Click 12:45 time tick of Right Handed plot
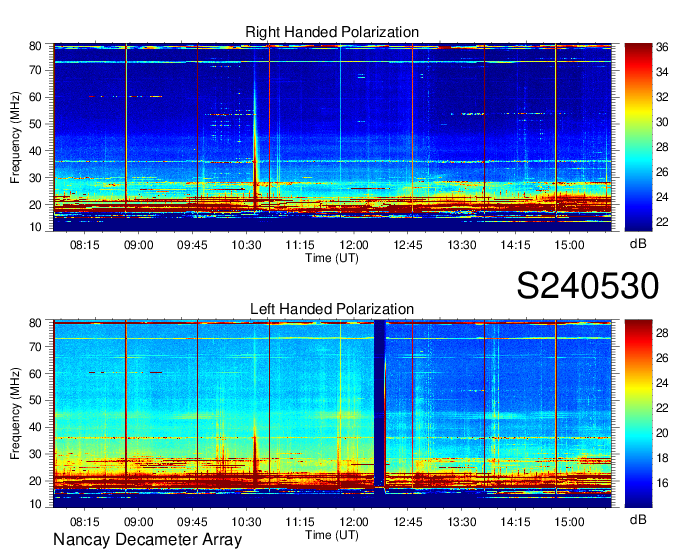The height and width of the screenshot is (552, 680). [x=408, y=245]
